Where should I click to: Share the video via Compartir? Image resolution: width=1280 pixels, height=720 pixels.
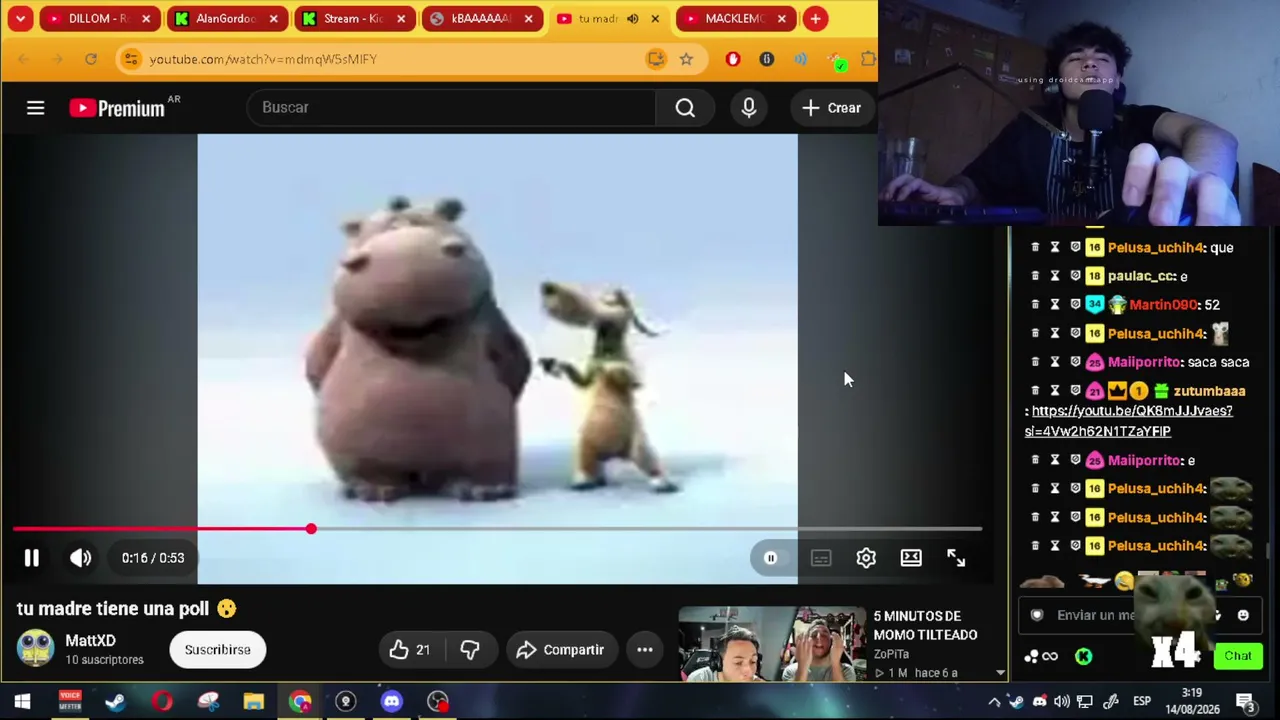point(561,650)
